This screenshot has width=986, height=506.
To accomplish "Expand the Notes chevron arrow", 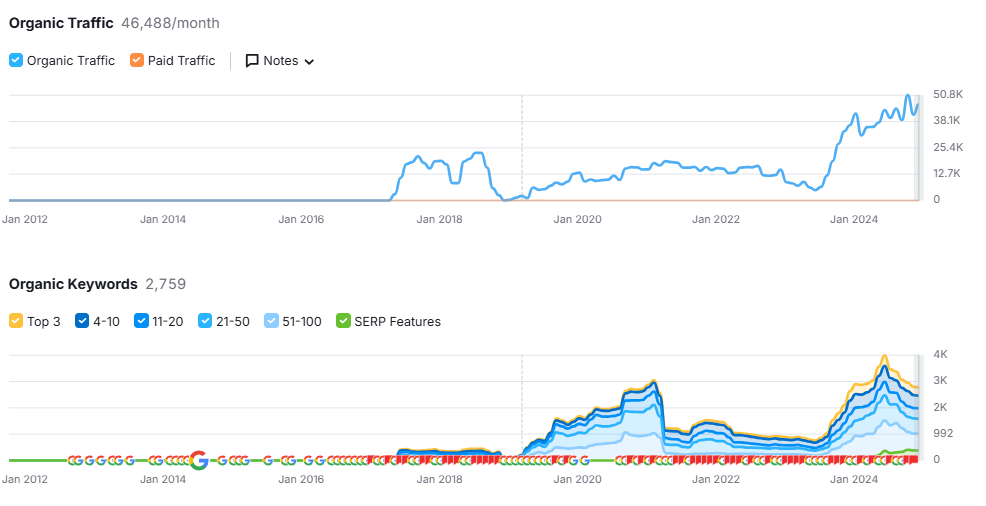I will 309,62.
